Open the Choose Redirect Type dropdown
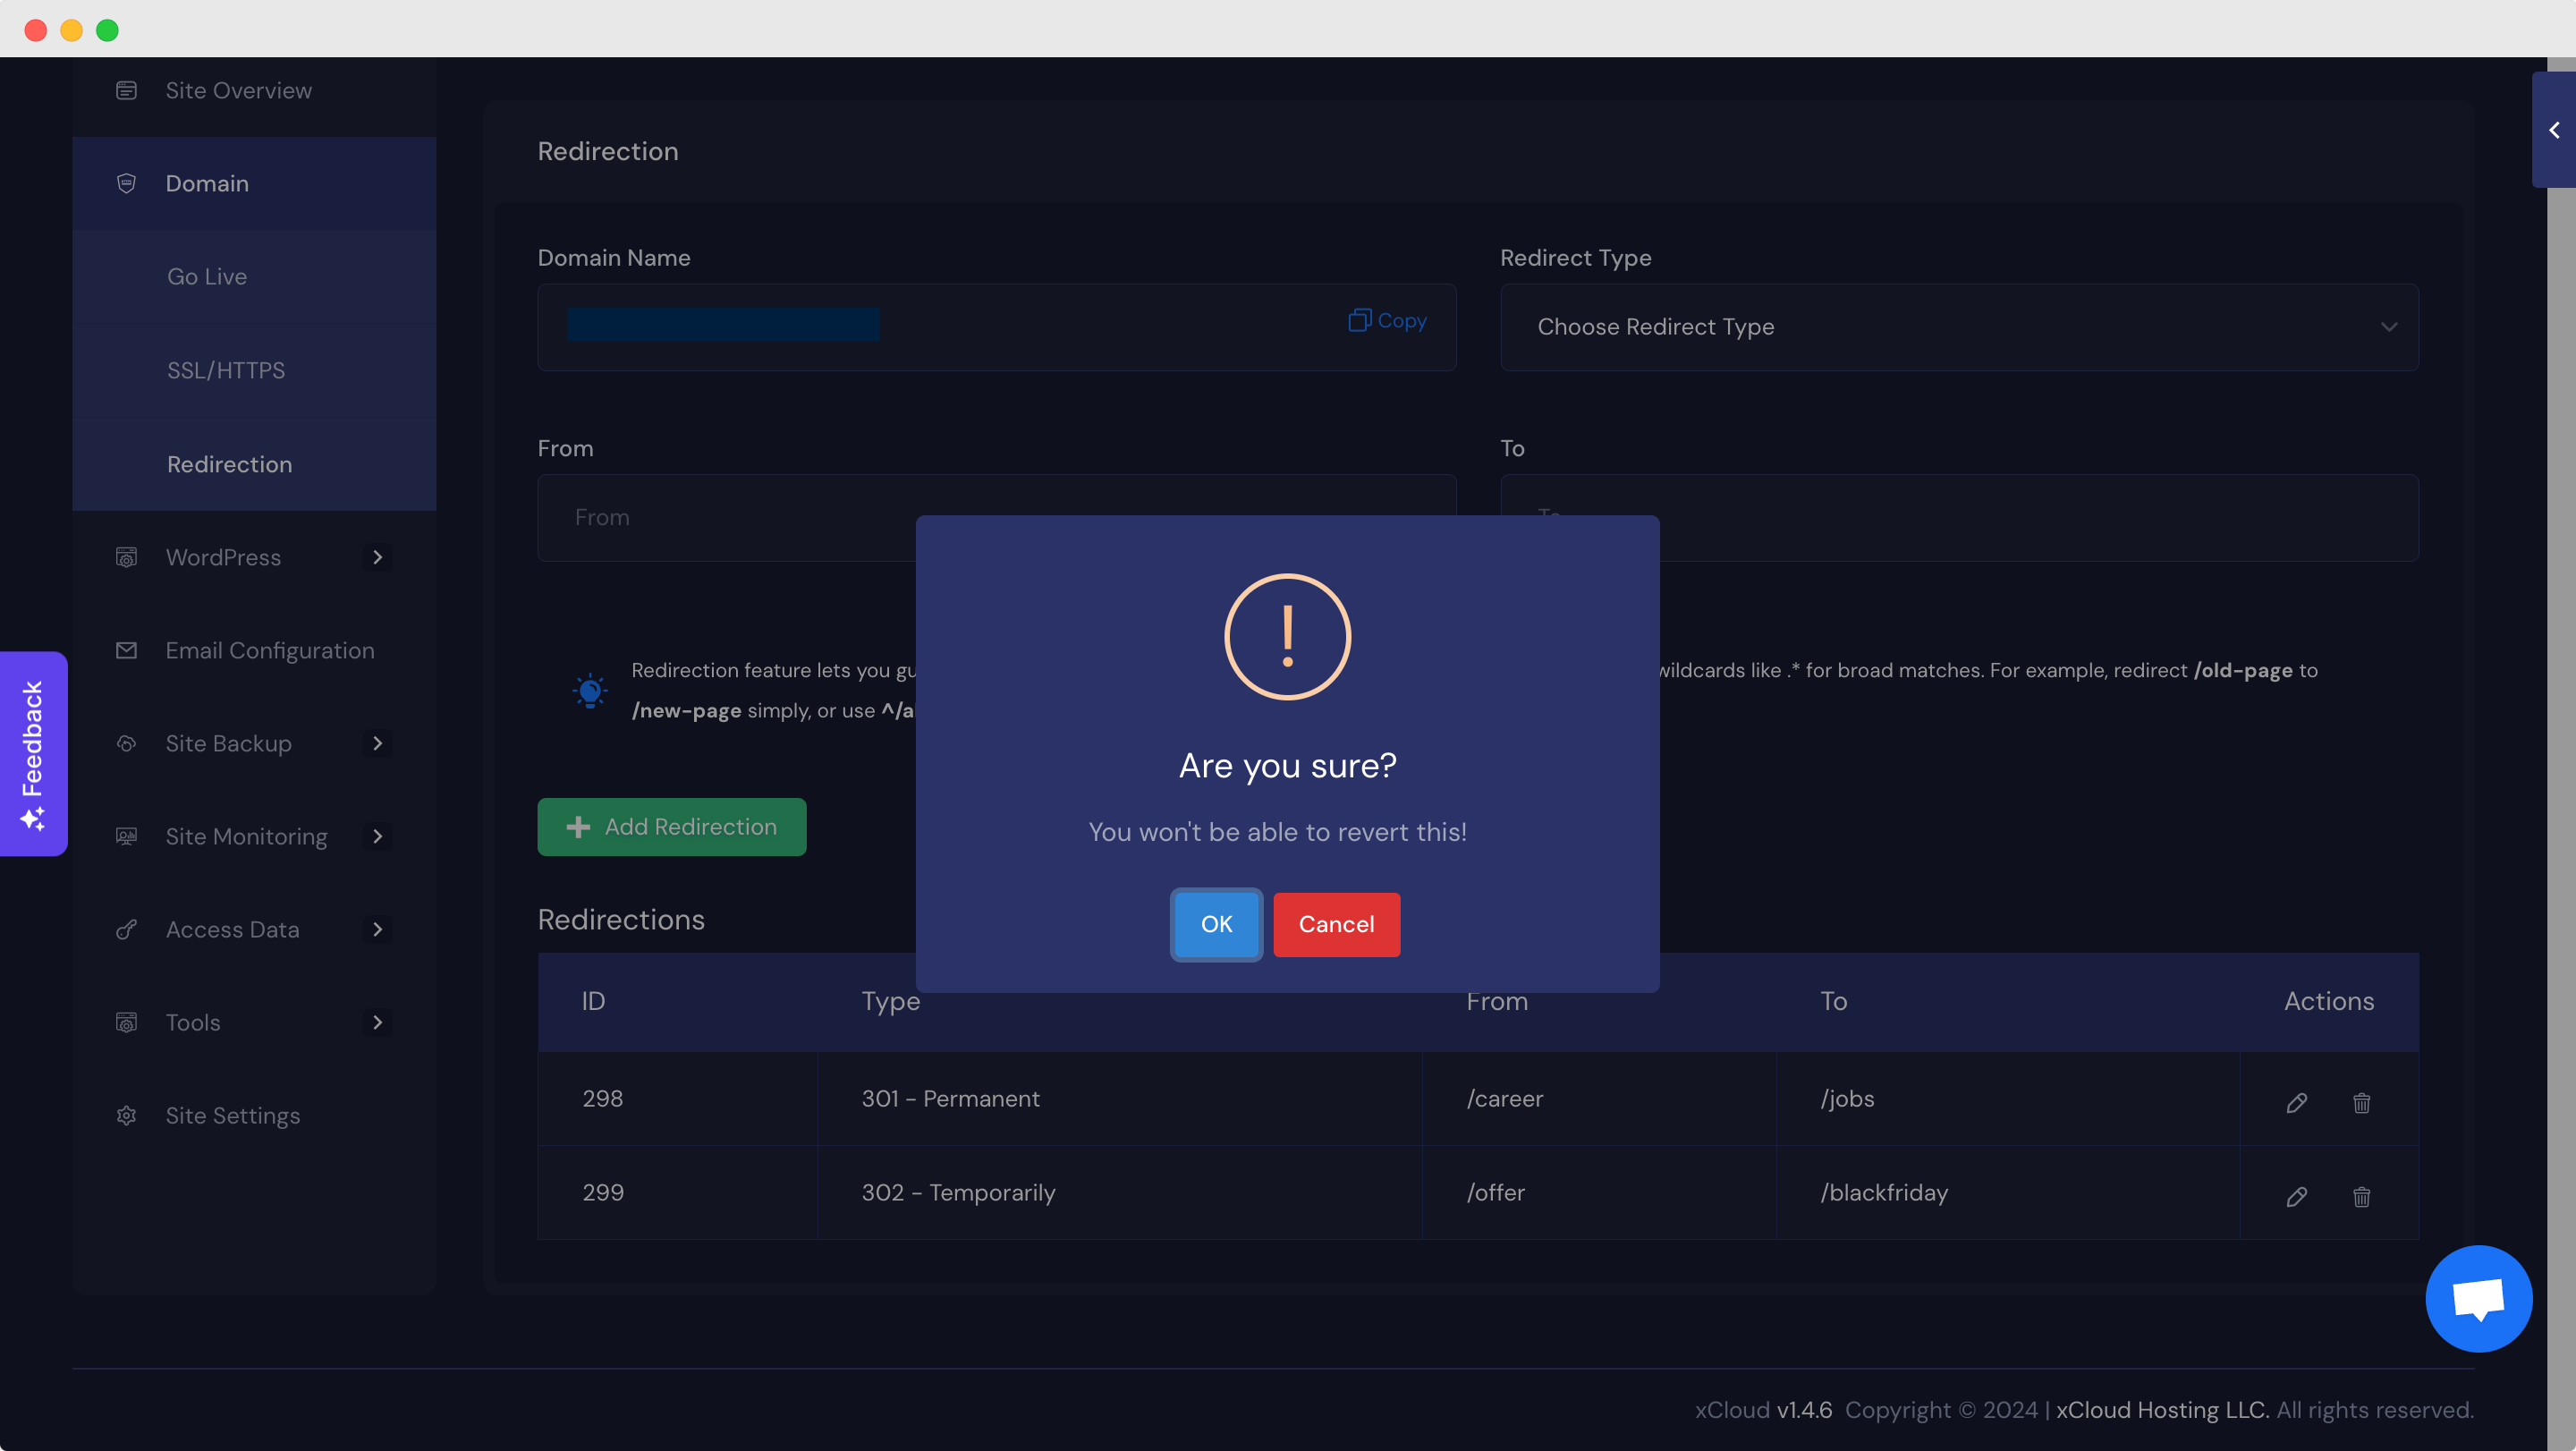This screenshot has width=2576, height=1451. click(1958, 327)
